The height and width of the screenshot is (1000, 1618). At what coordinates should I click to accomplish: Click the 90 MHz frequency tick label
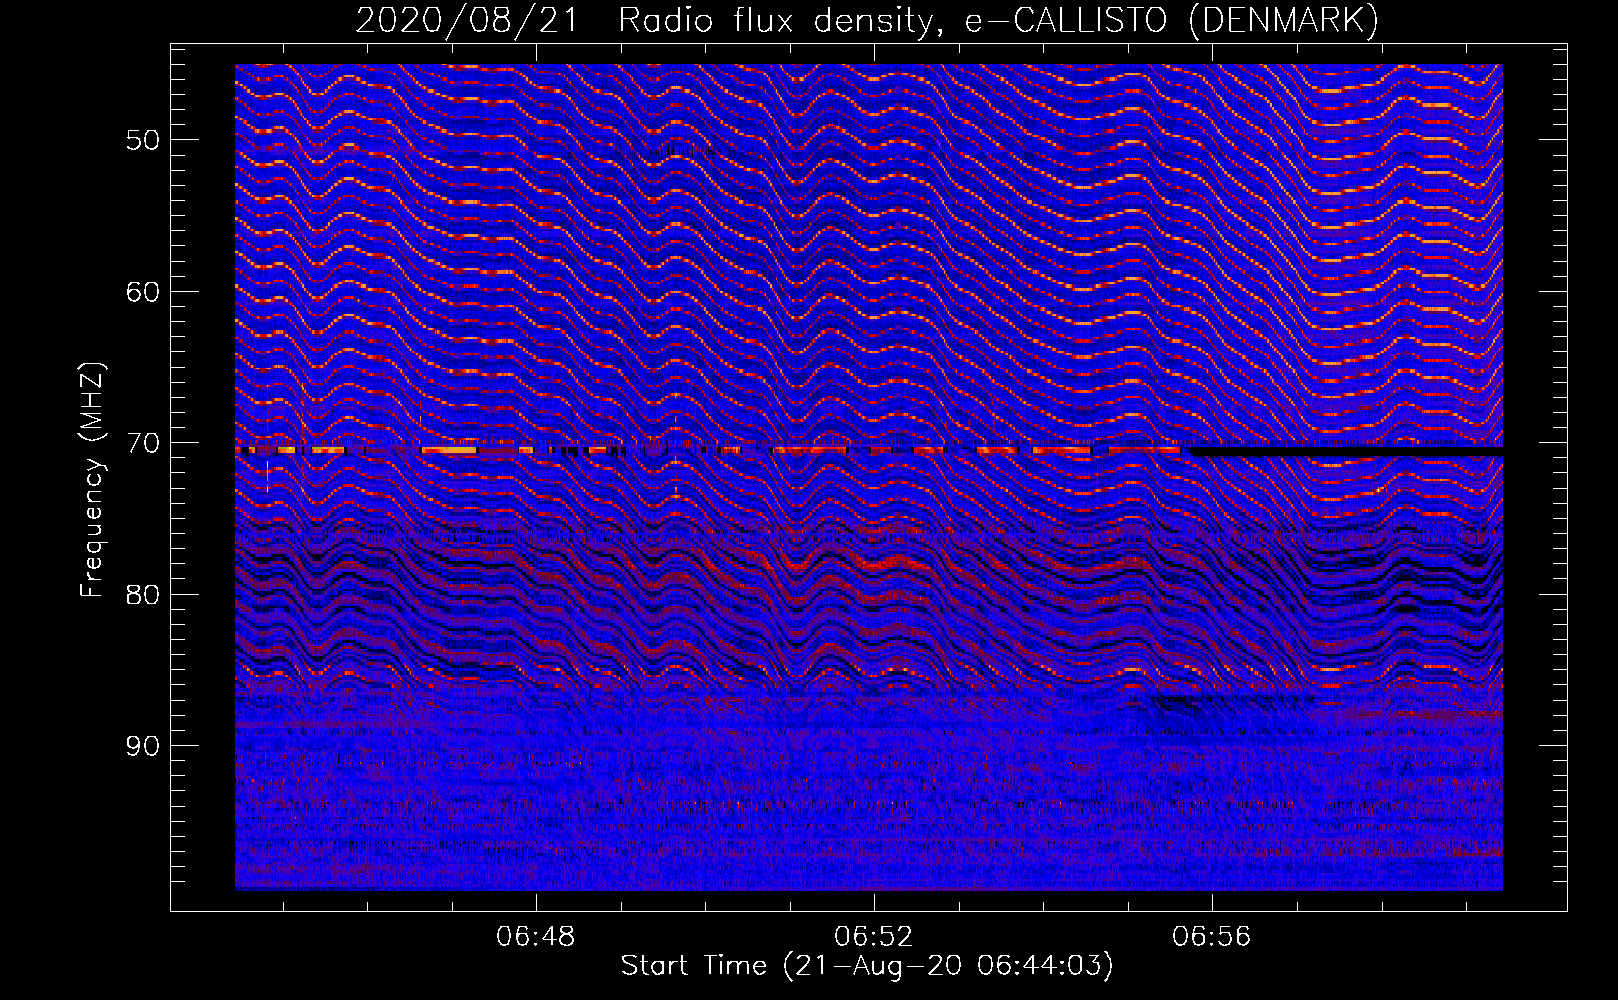click(143, 746)
